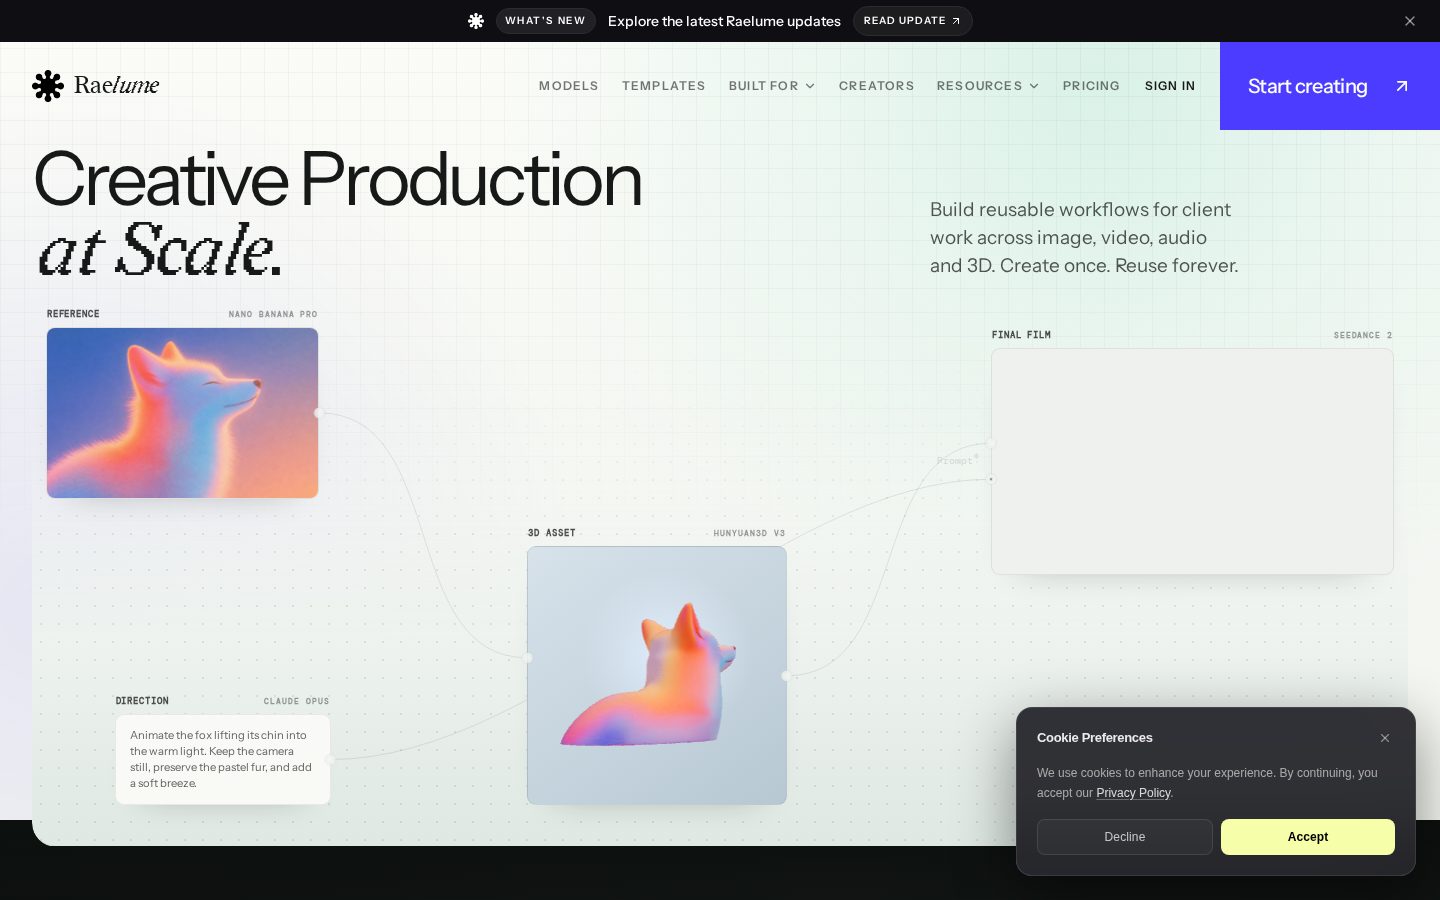Click the Raelume wordmark
The height and width of the screenshot is (900, 1440).
point(117,86)
